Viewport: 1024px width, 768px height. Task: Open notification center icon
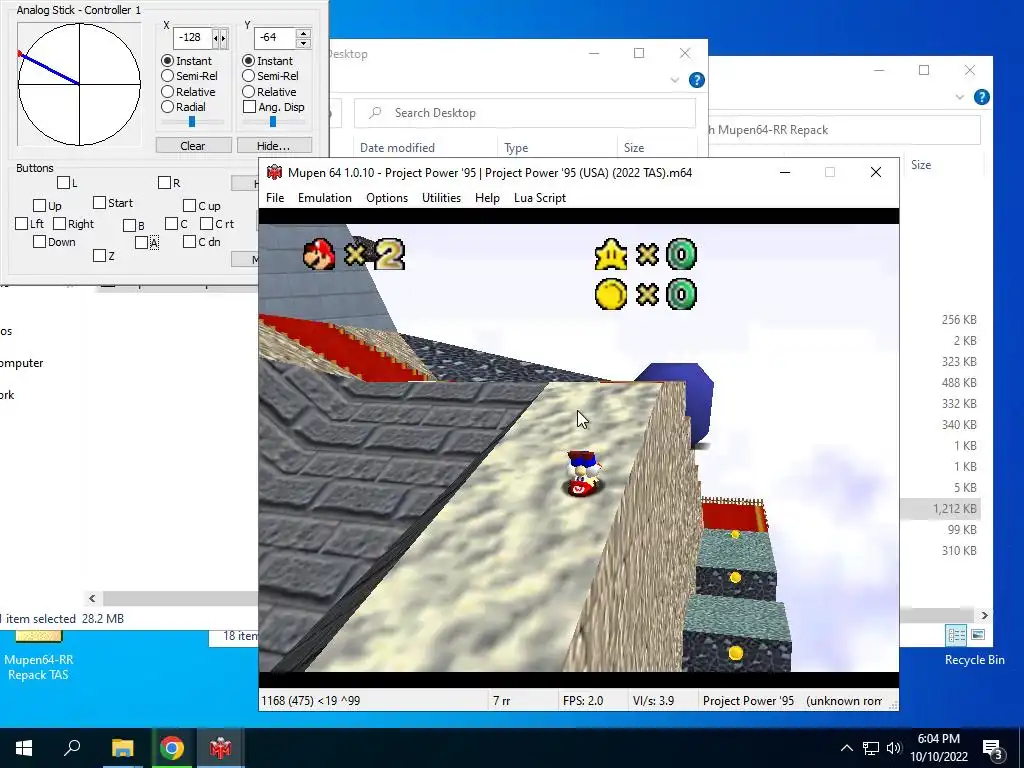click(x=993, y=749)
